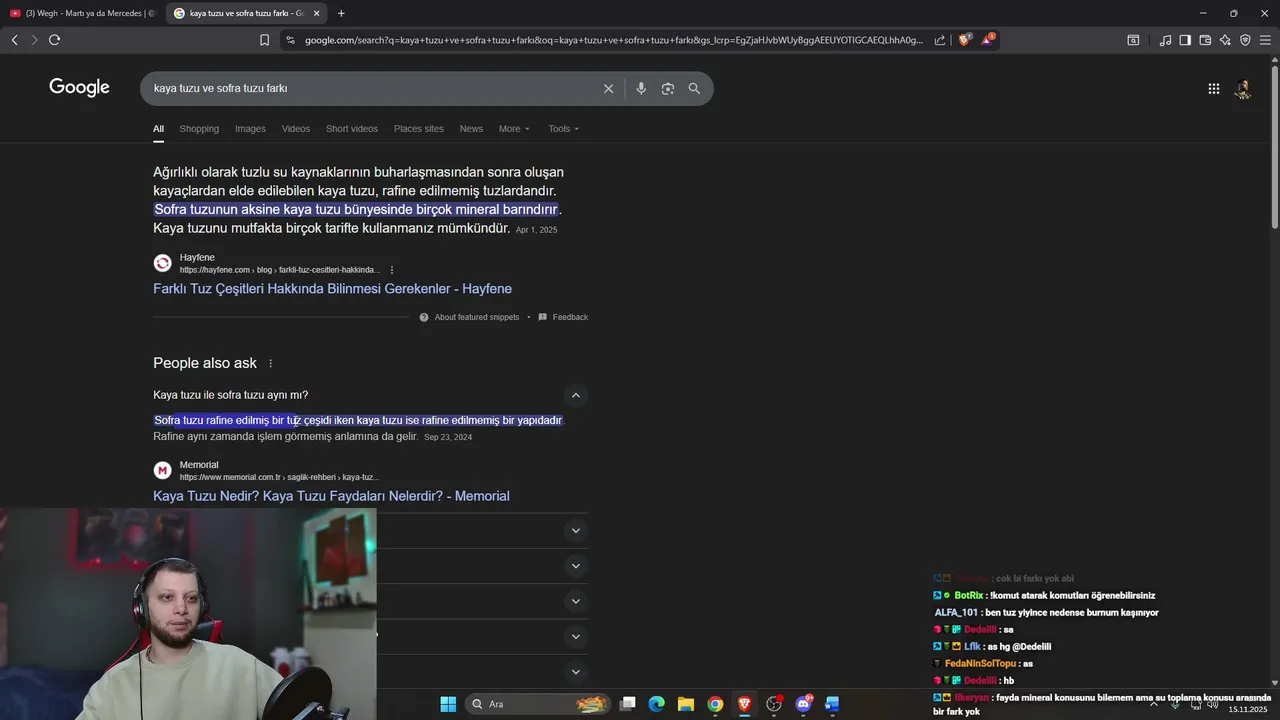This screenshot has height=720, width=1280.
Task: Open the Google account profile avatar
Action: click(1243, 89)
